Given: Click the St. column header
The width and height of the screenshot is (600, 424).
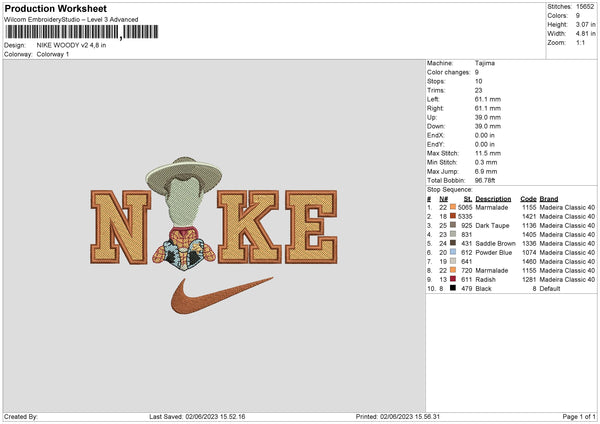Looking at the screenshot, I should (468, 199).
